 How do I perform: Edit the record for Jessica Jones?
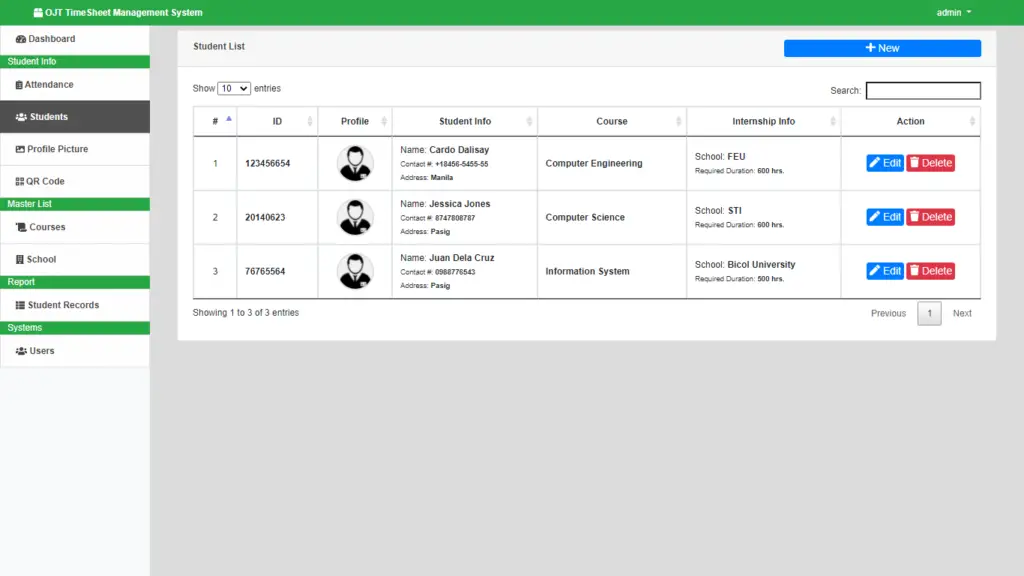click(884, 216)
